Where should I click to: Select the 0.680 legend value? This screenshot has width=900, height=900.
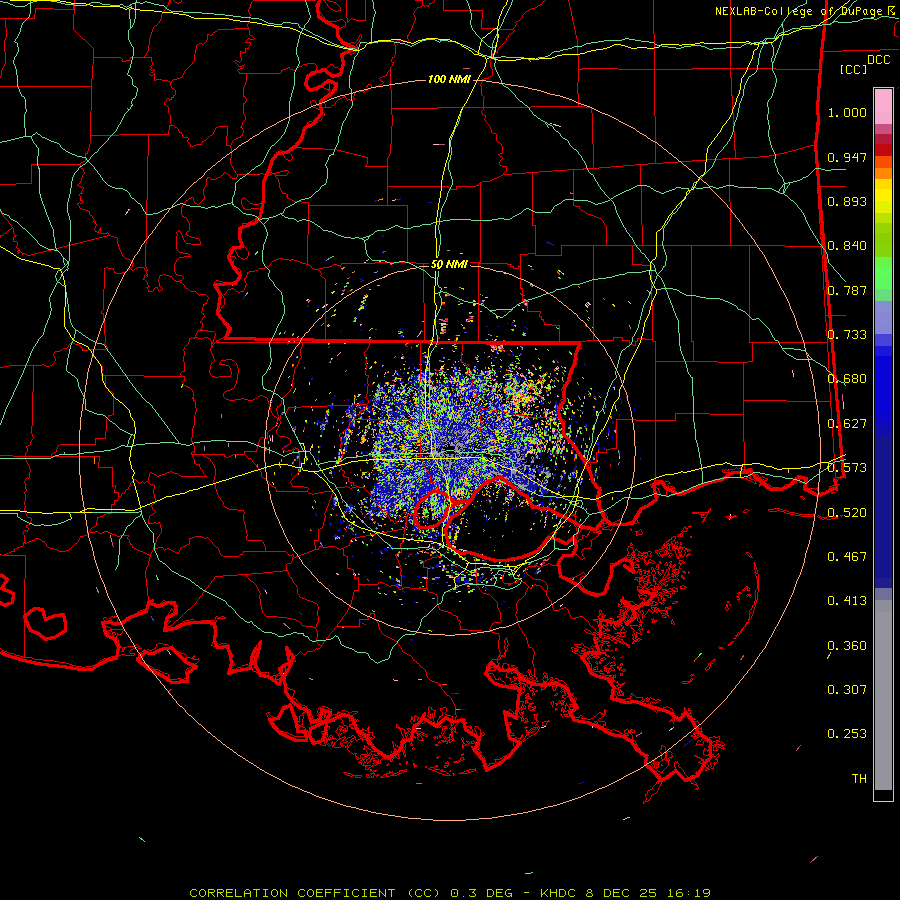coord(847,379)
